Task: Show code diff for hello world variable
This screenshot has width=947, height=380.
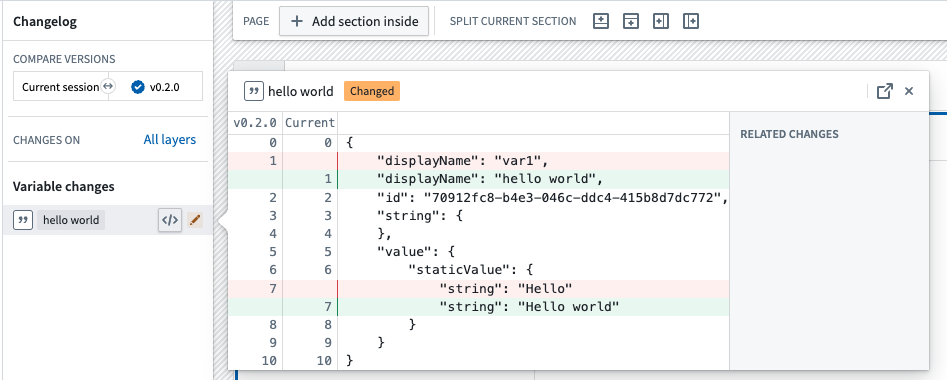Action: 170,221
